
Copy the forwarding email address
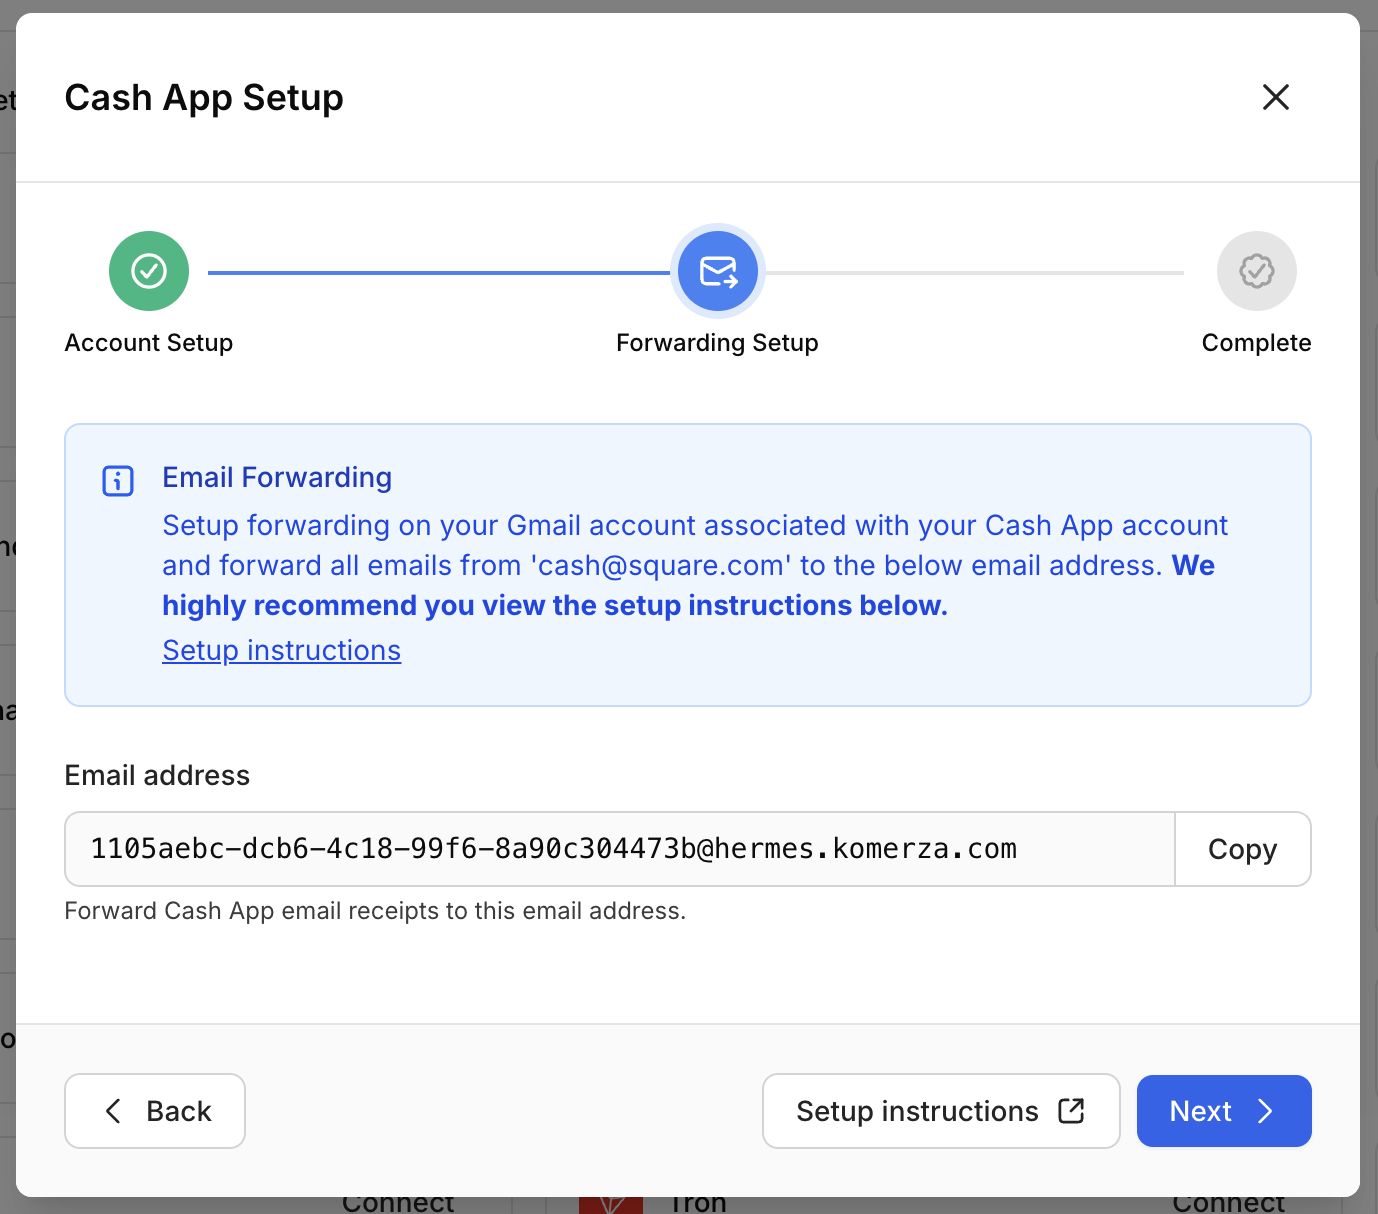pyautogui.click(x=1242, y=849)
